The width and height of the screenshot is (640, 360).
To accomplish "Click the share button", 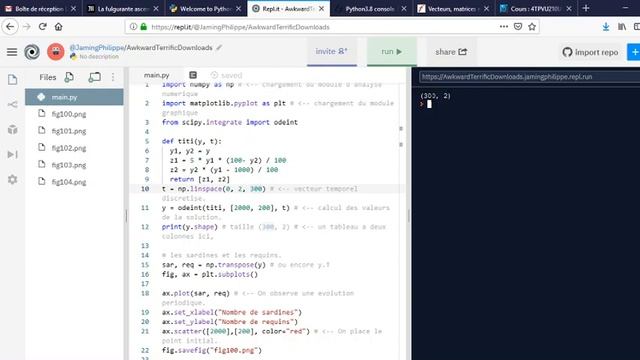I will click(451, 52).
